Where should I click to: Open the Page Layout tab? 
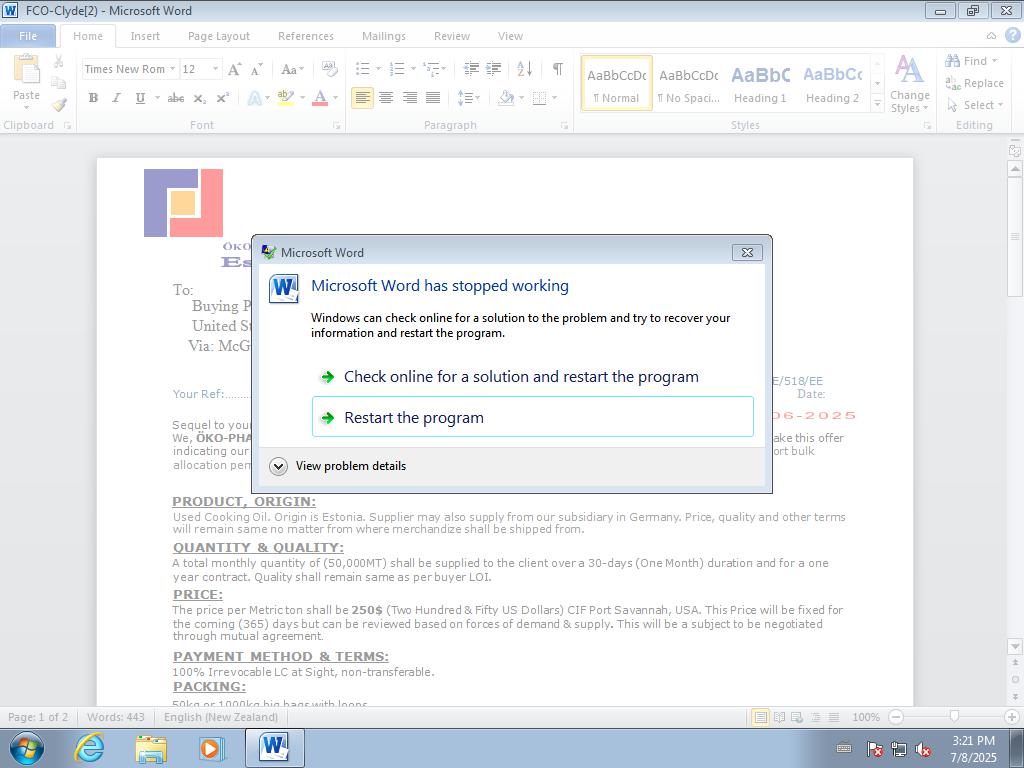(218, 36)
